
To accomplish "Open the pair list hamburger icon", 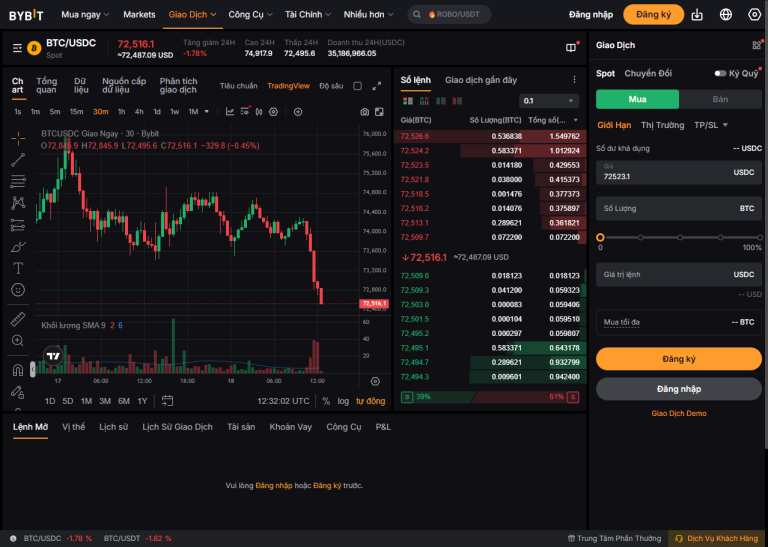I will (x=17, y=48).
